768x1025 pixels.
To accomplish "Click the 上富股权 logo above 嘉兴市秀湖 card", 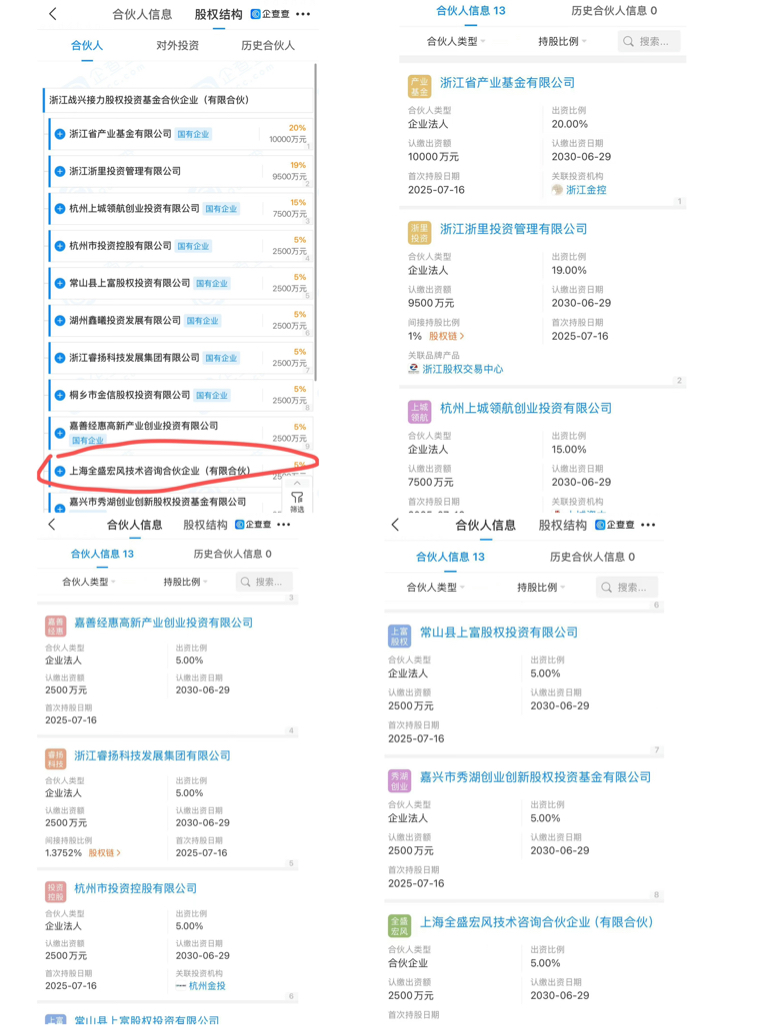I will 399,636.
